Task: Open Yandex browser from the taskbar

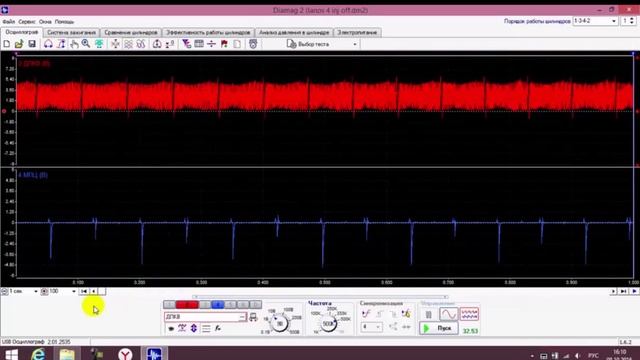Action: pyautogui.click(x=125, y=354)
